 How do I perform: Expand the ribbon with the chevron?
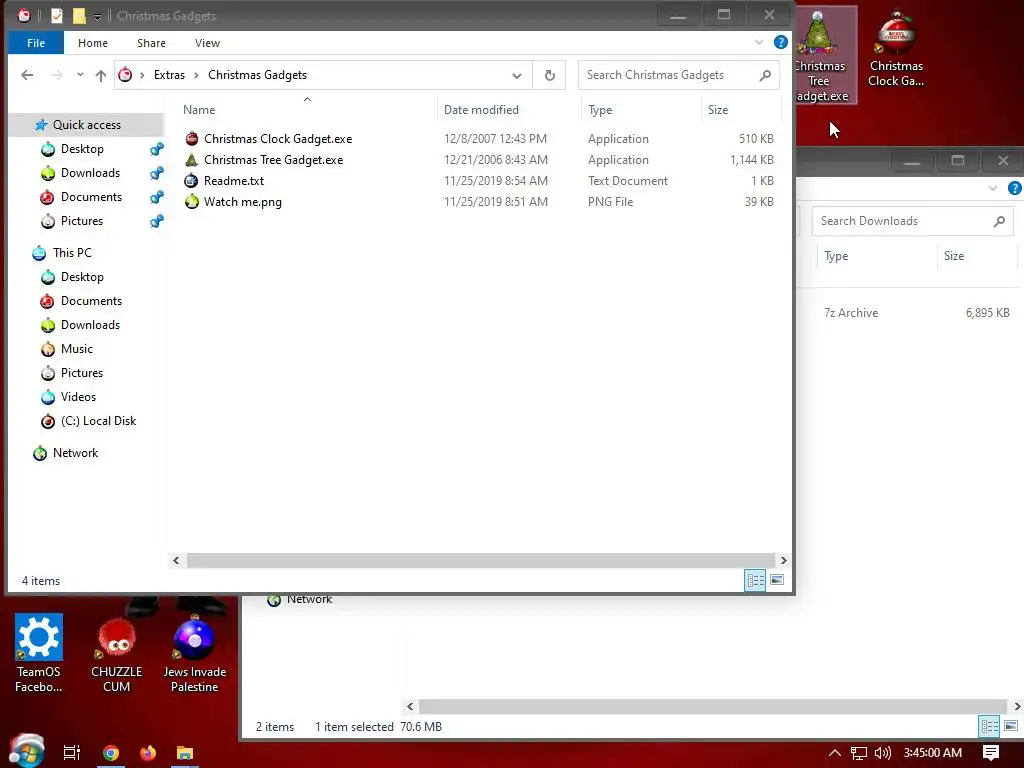(x=759, y=42)
